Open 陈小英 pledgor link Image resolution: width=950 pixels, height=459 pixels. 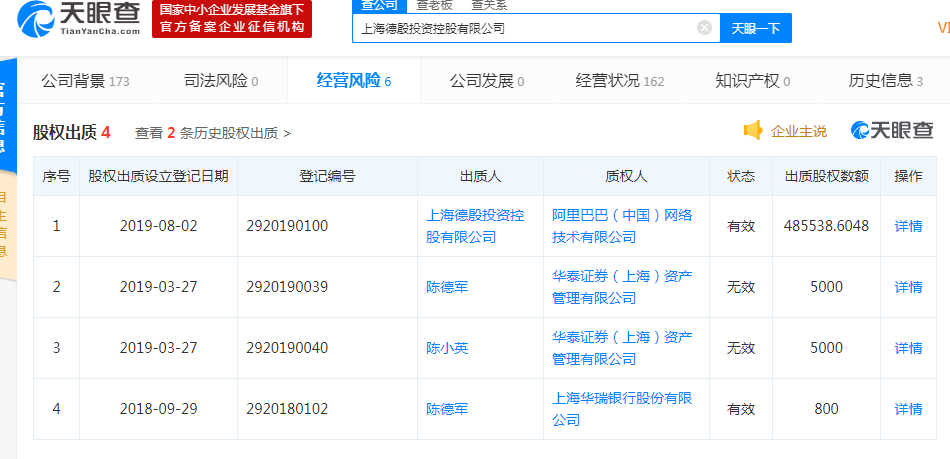point(447,348)
